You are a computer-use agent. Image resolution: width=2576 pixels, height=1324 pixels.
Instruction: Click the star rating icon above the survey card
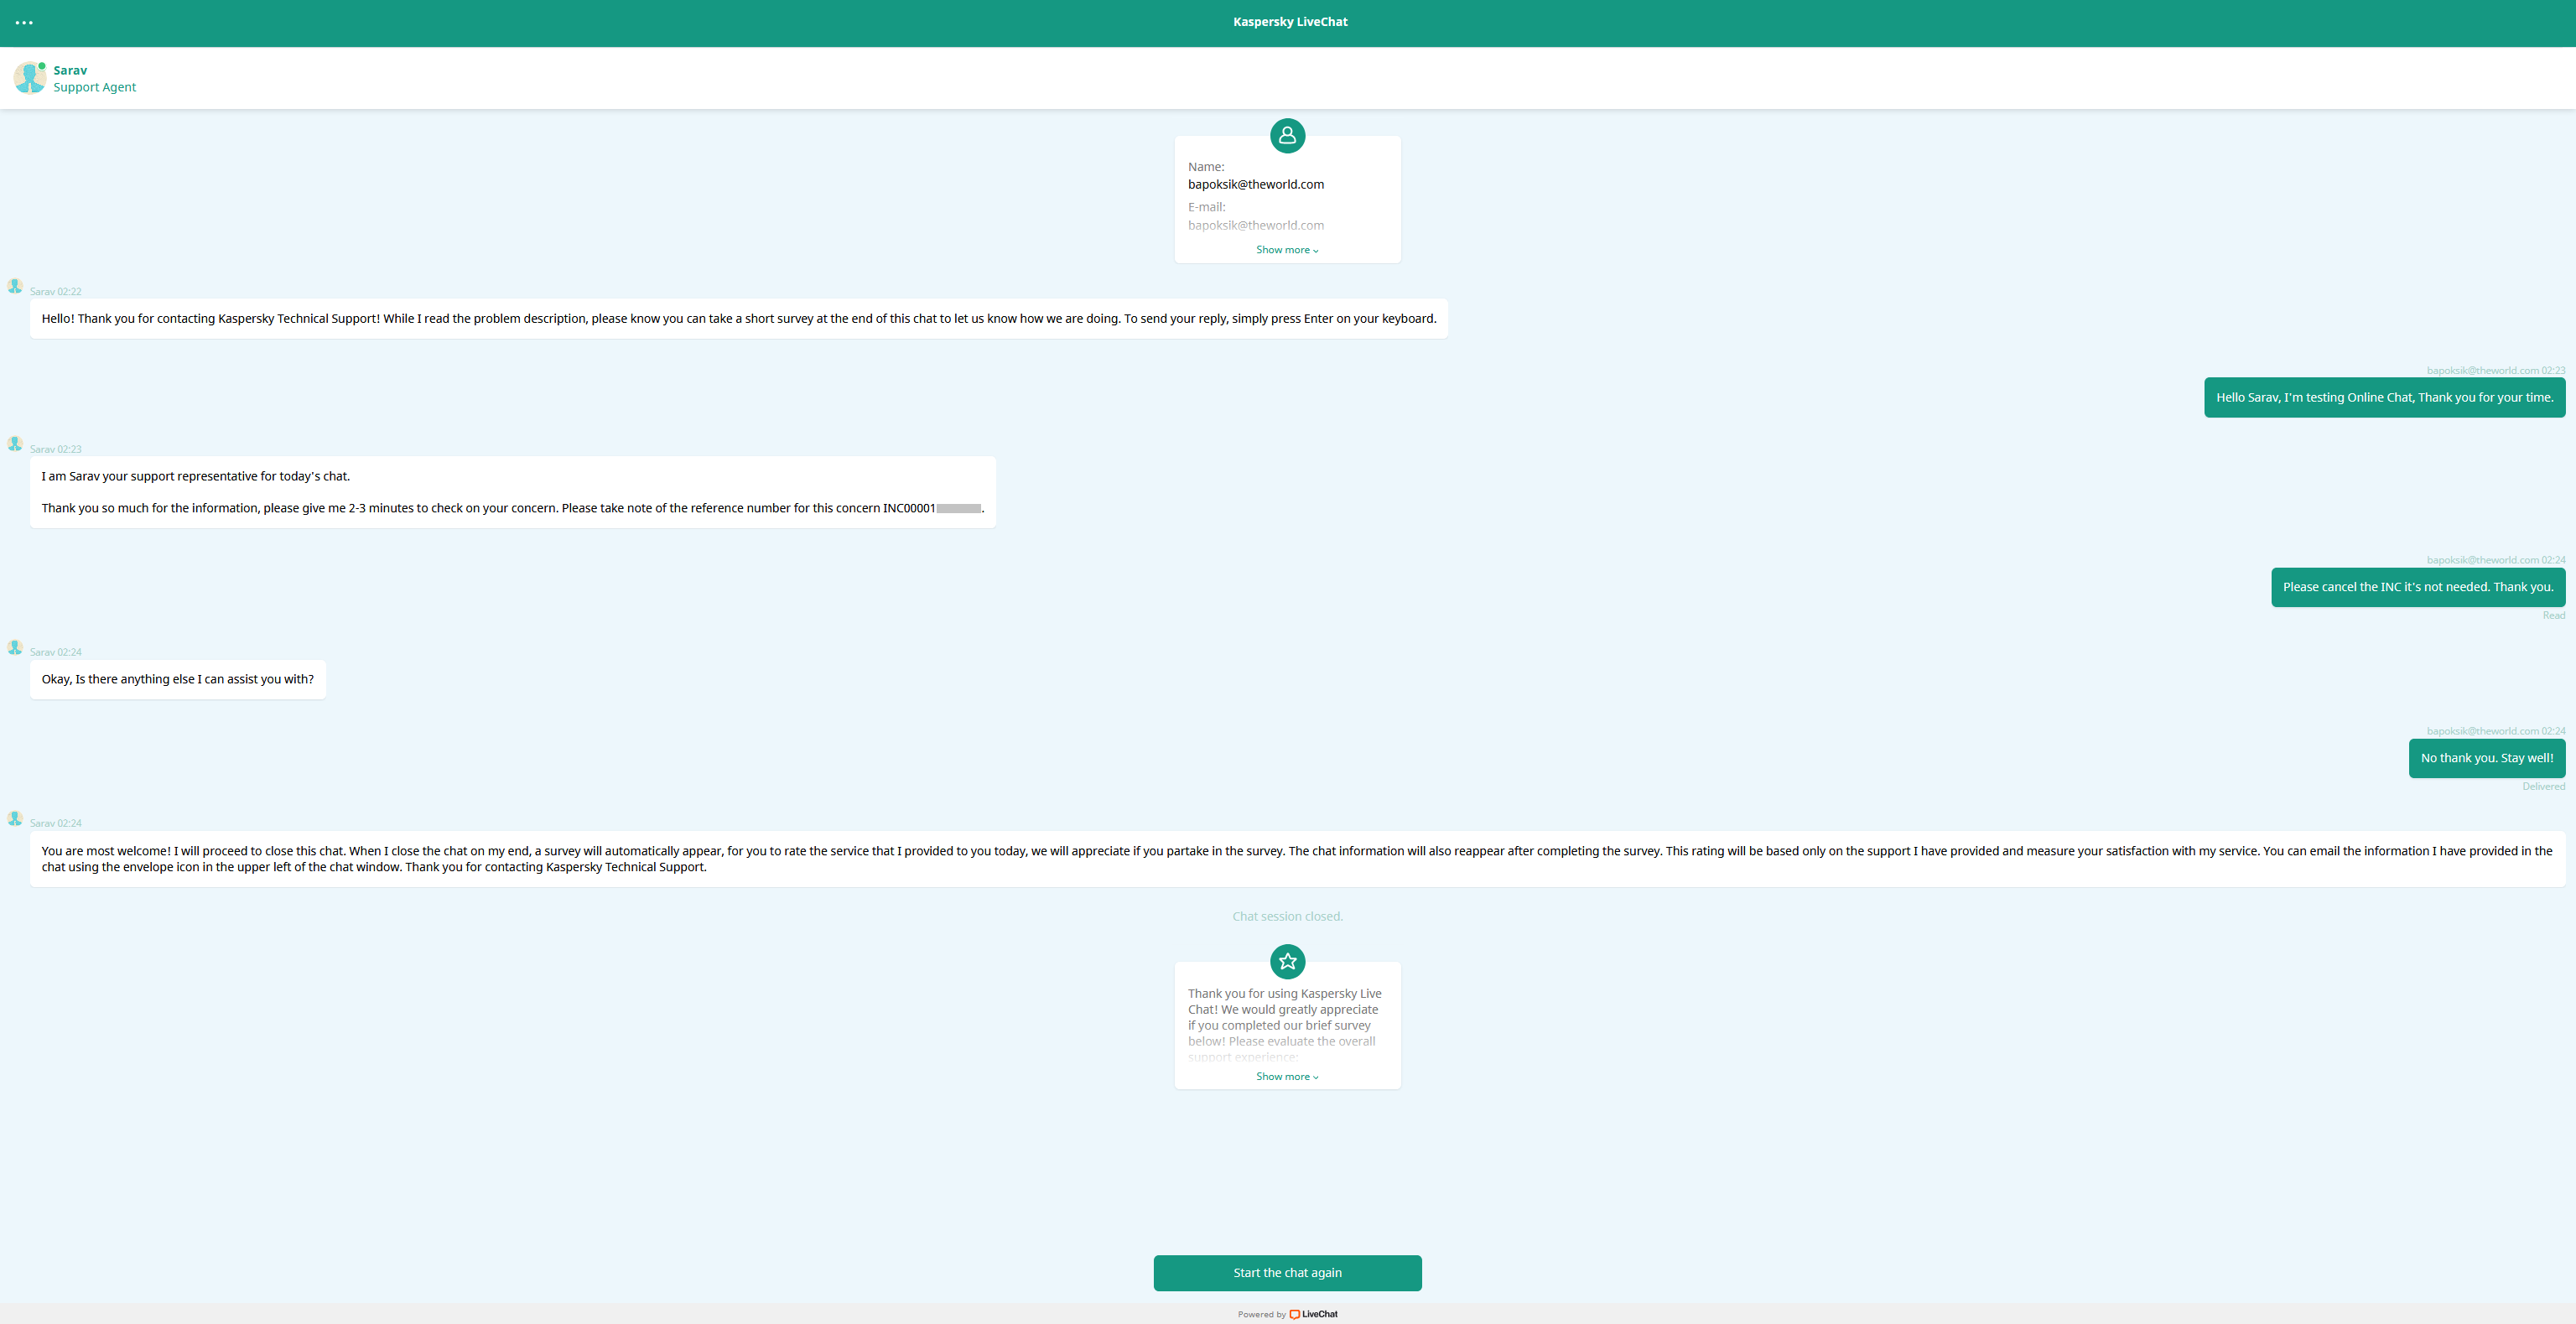[x=1287, y=961]
